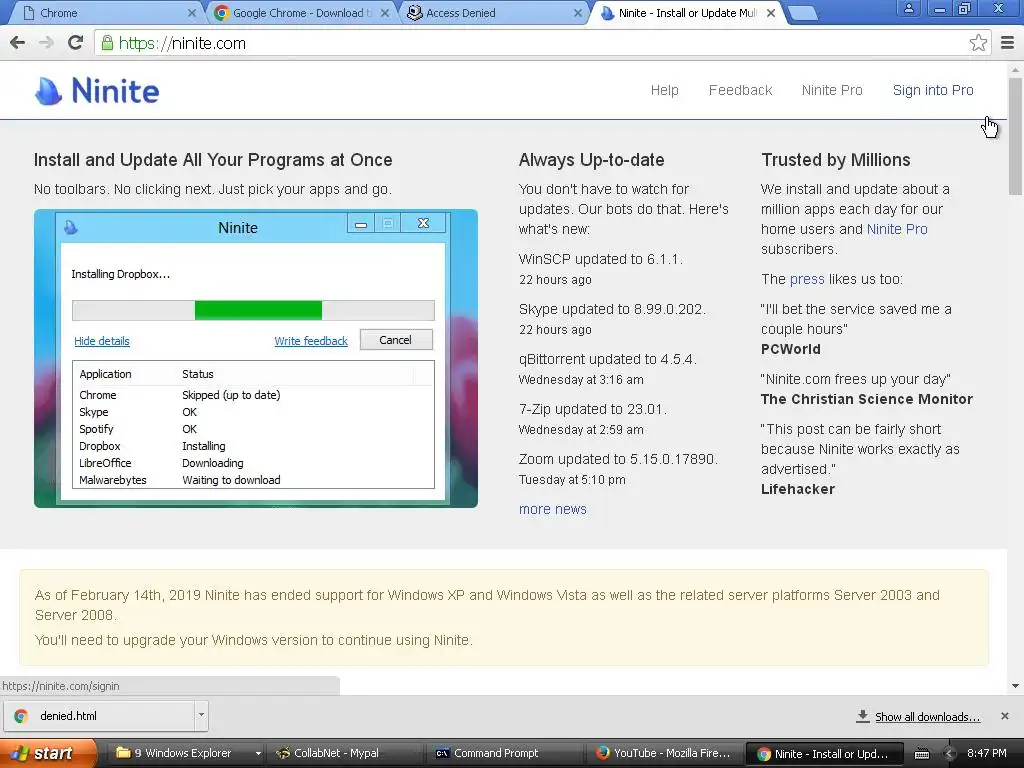Click The Christian Science Monitor text
The image size is (1024, 768).
(867, 399)
